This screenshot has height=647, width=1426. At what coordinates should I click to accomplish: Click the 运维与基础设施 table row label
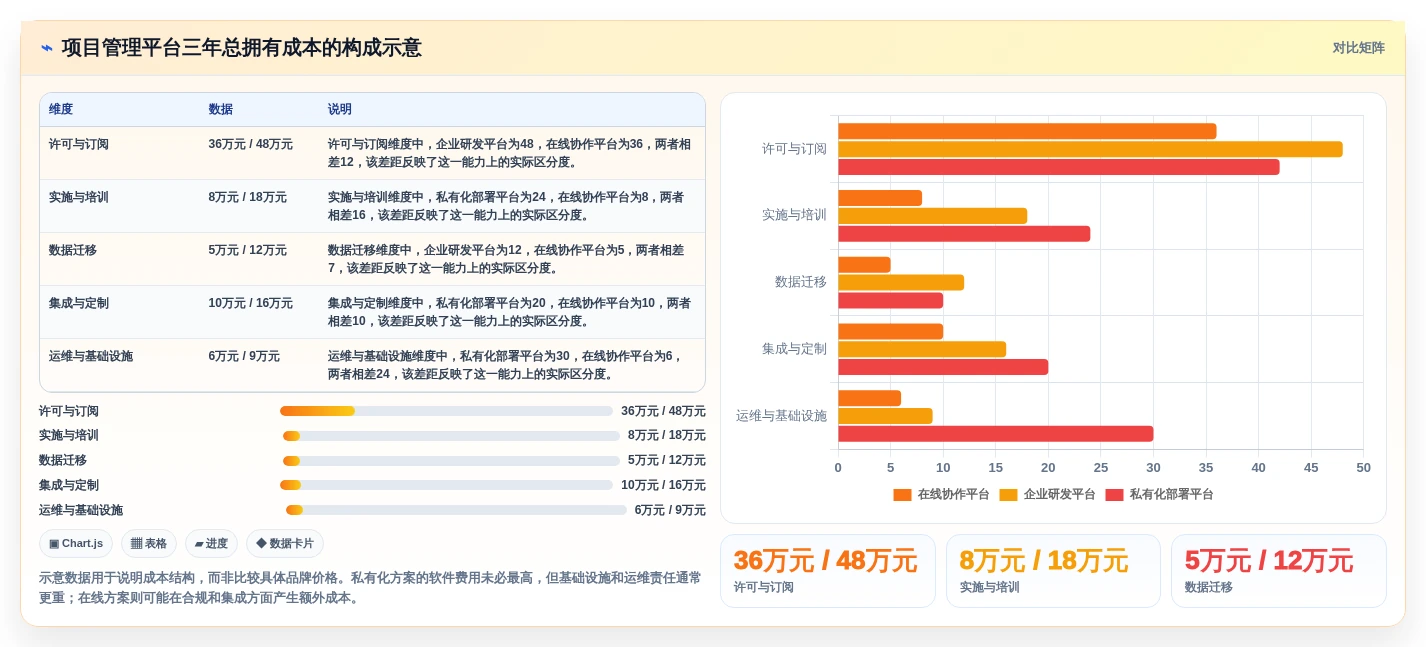91,356
